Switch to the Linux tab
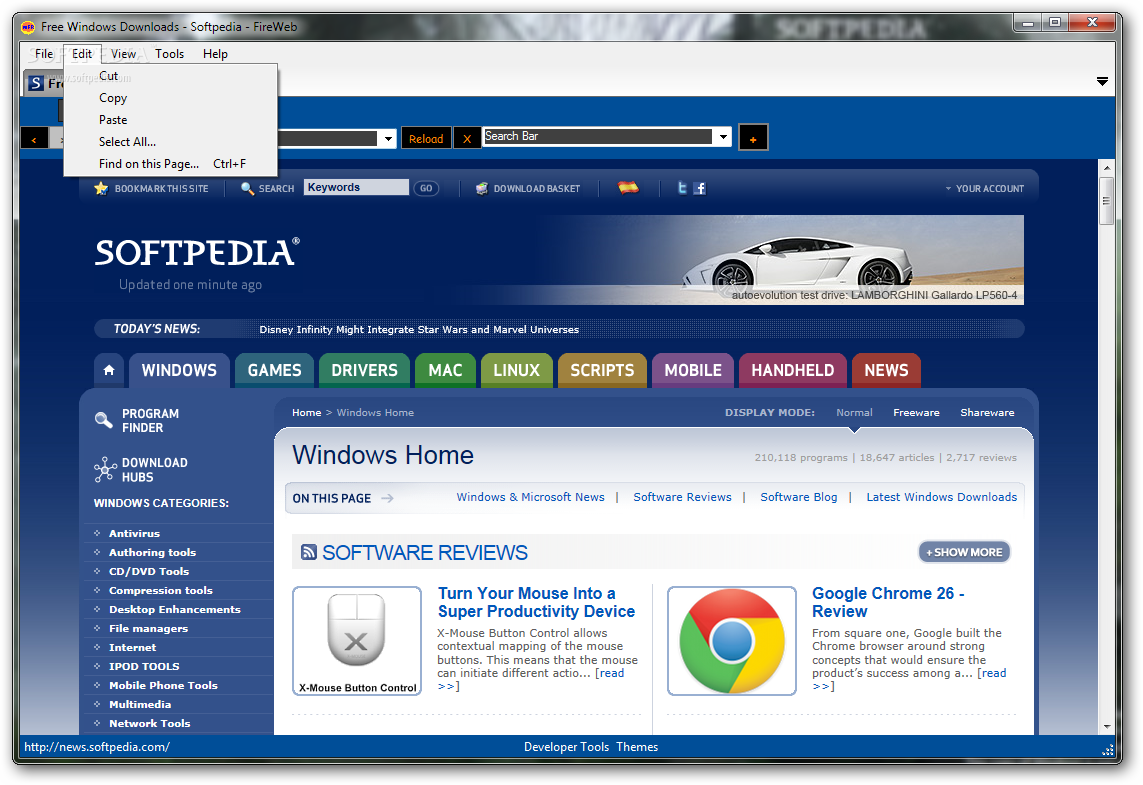Screen dimensions: 1143x785 [516, 370]
